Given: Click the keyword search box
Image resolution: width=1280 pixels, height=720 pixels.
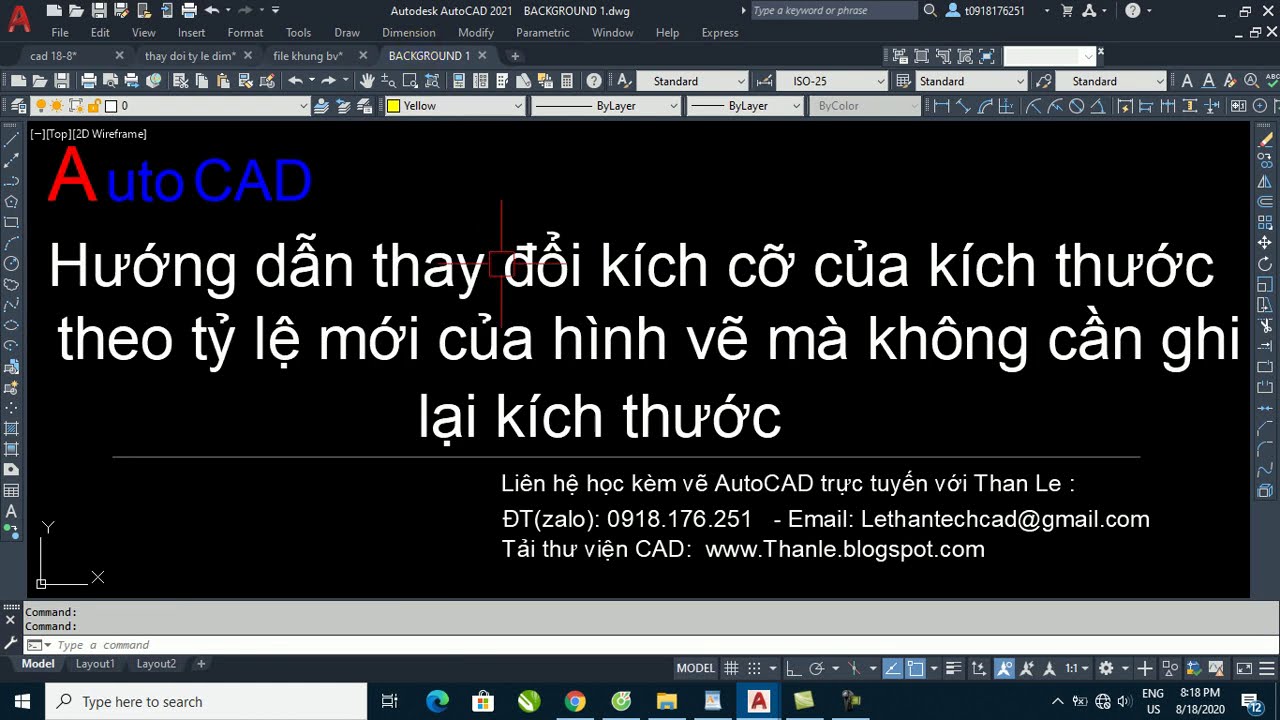Looking at the screenshot, I should 833,11.
